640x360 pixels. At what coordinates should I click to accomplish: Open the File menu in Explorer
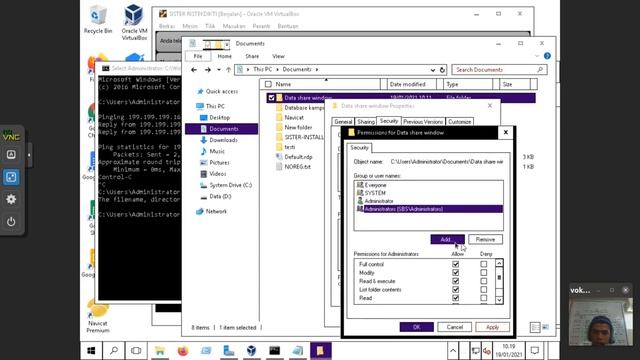coord(198,56)
